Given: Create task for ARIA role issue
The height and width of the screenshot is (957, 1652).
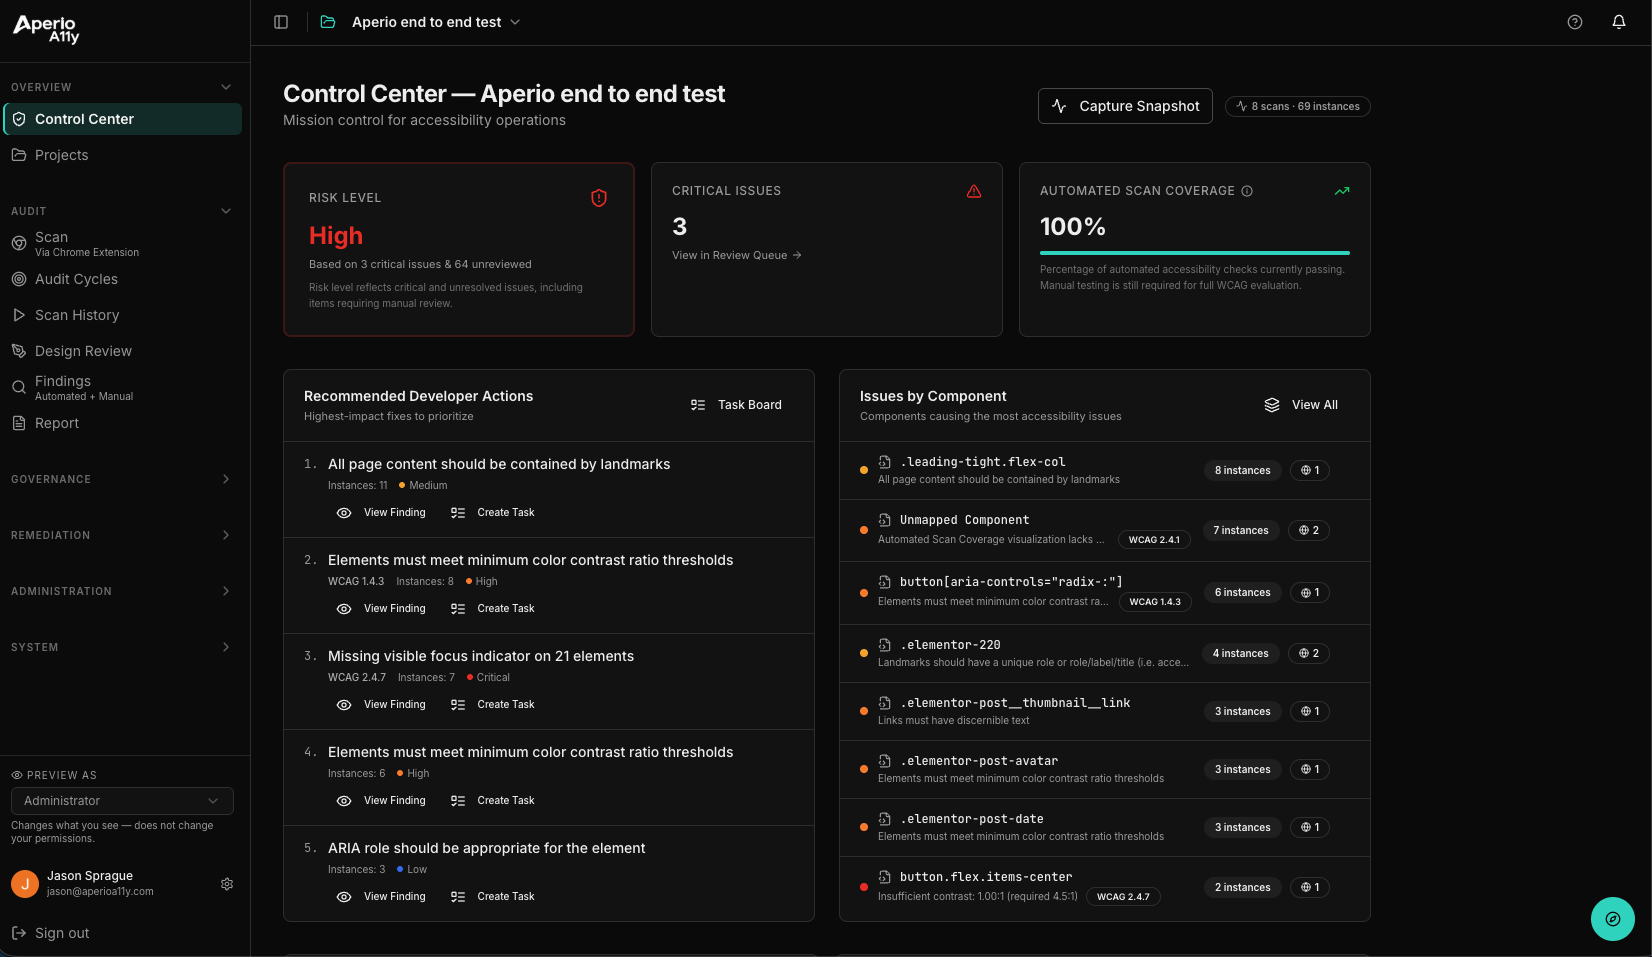Looking at the screenshot, I should coord(493,896).
